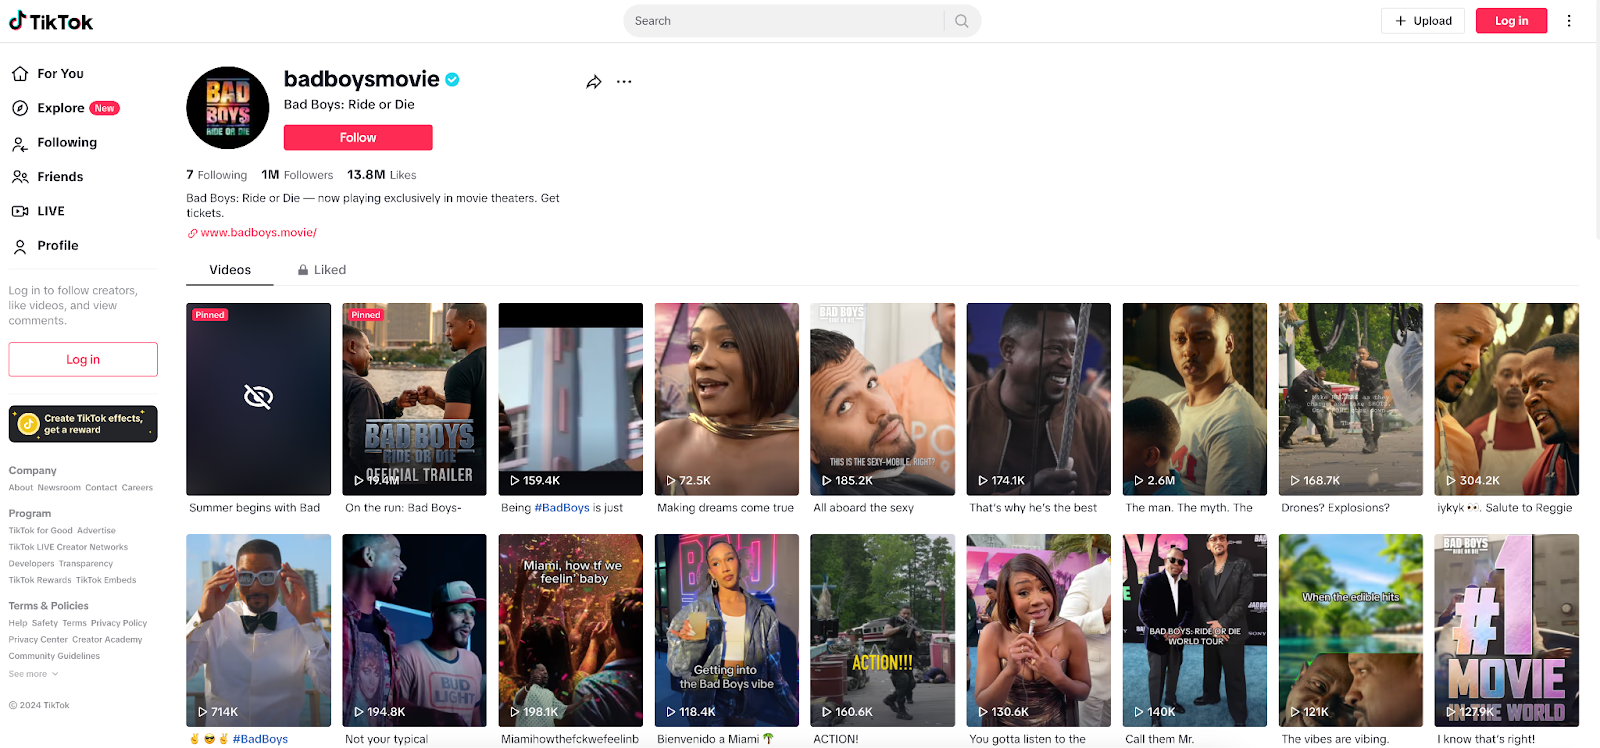The width and height of the screenshot is (1600, 748).
Task: Open the Careers footer link
Action: pos(137,488)
